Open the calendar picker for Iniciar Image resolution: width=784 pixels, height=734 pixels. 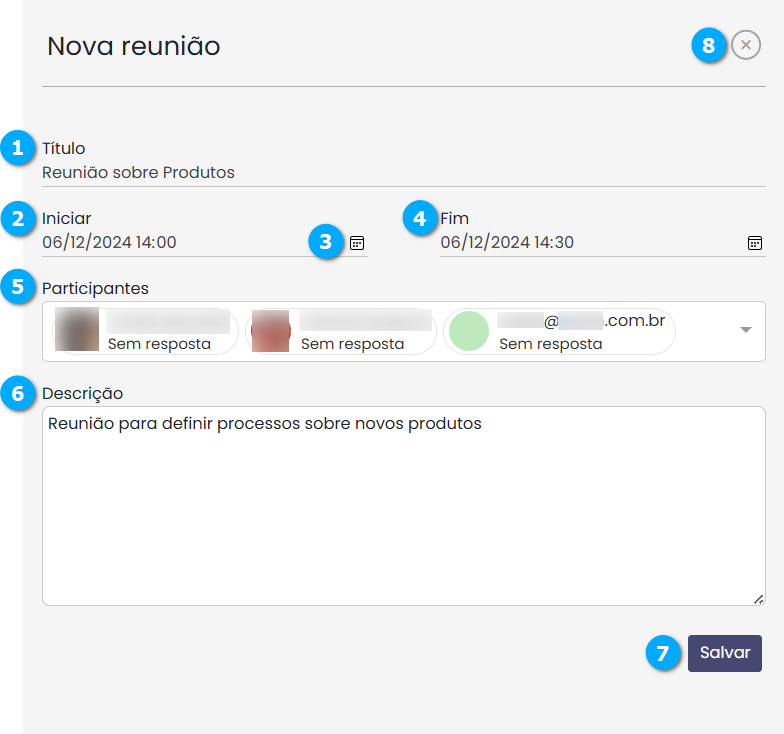point(357,242)
